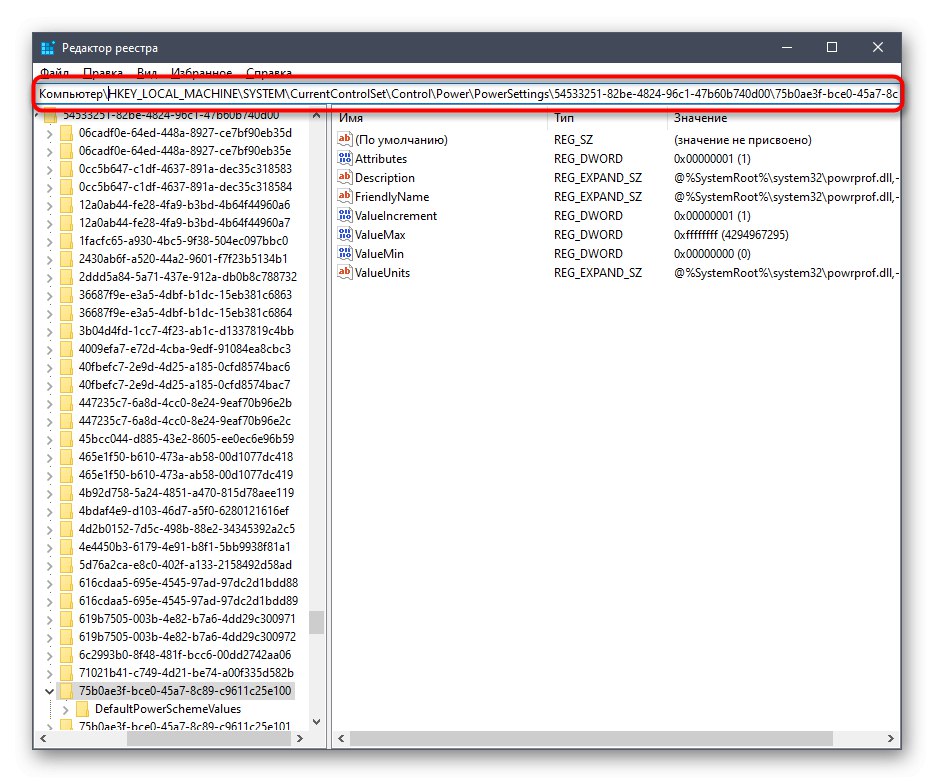934x782 pixels.
Task: Select the ValueMax value name
Action: click(x=380, y=235)
